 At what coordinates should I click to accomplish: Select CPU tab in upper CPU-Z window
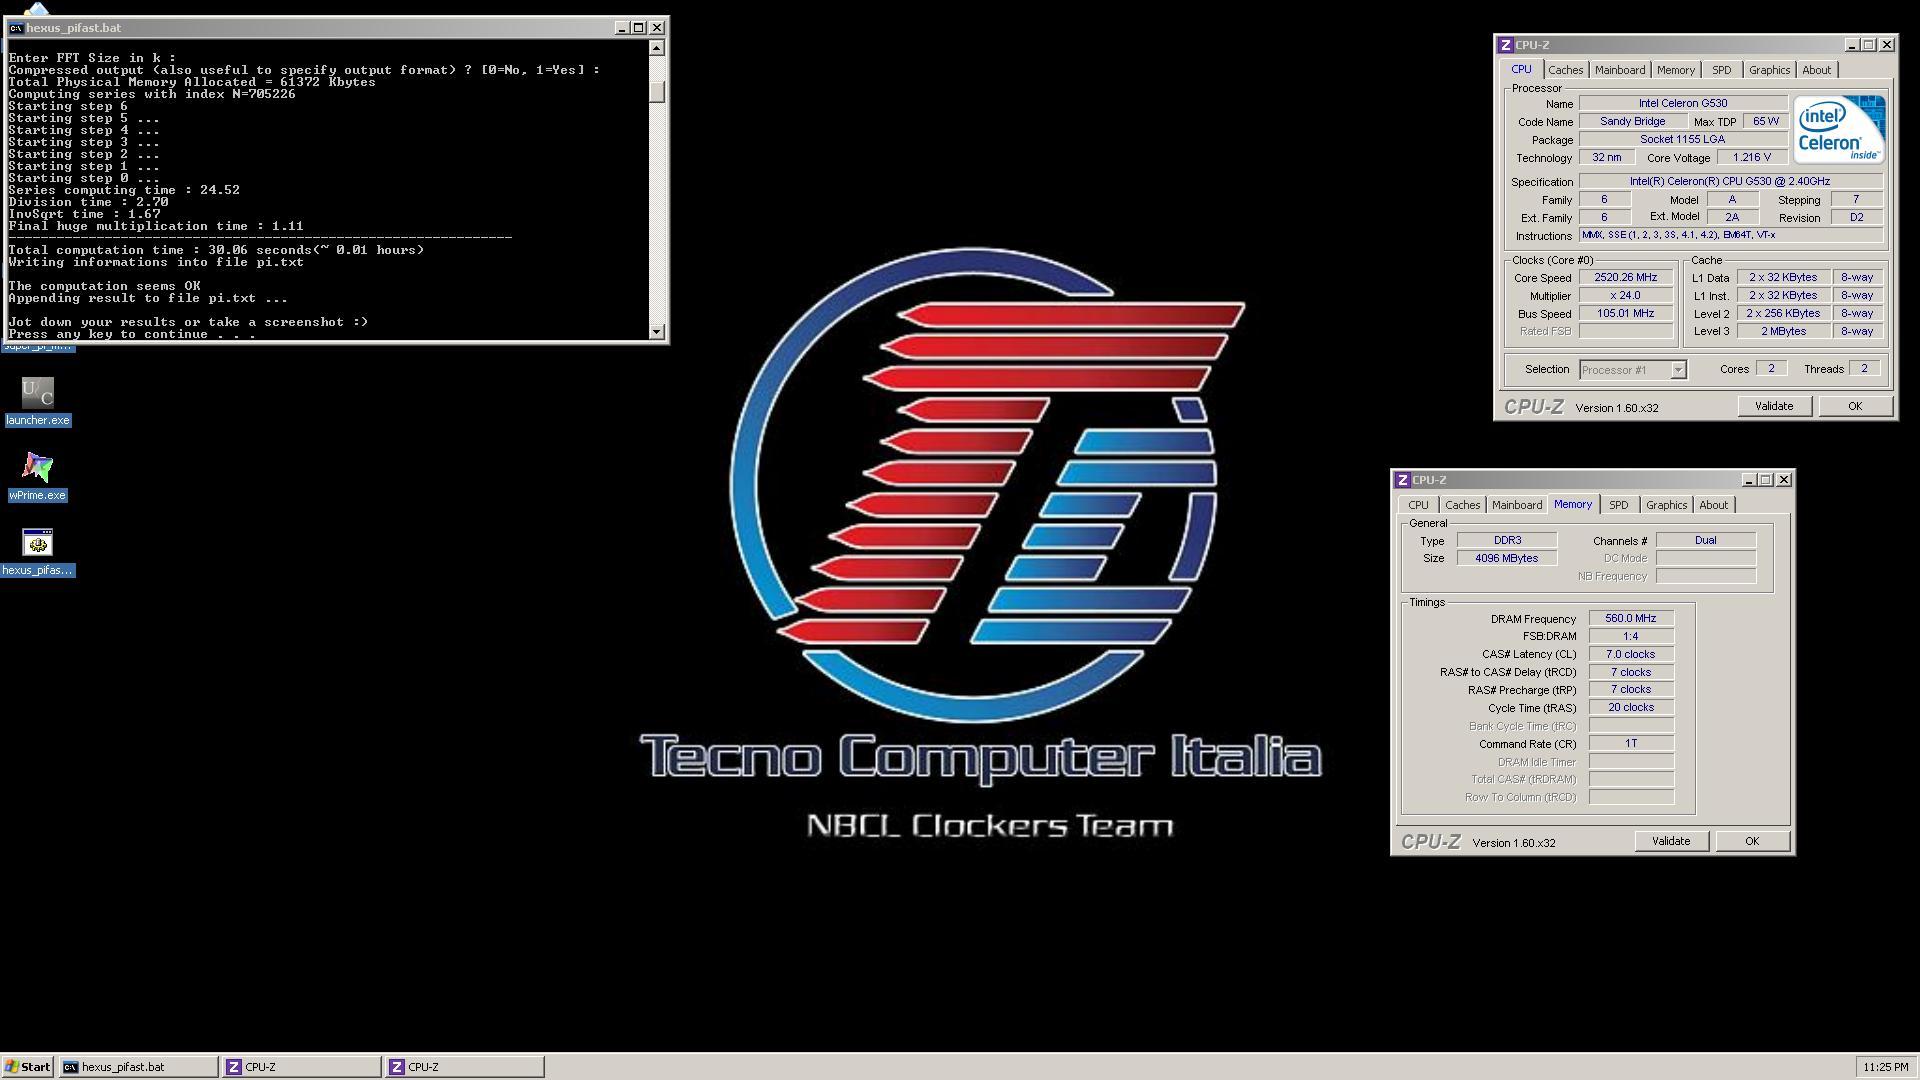pyautogui.click(x=1521, y=69)
